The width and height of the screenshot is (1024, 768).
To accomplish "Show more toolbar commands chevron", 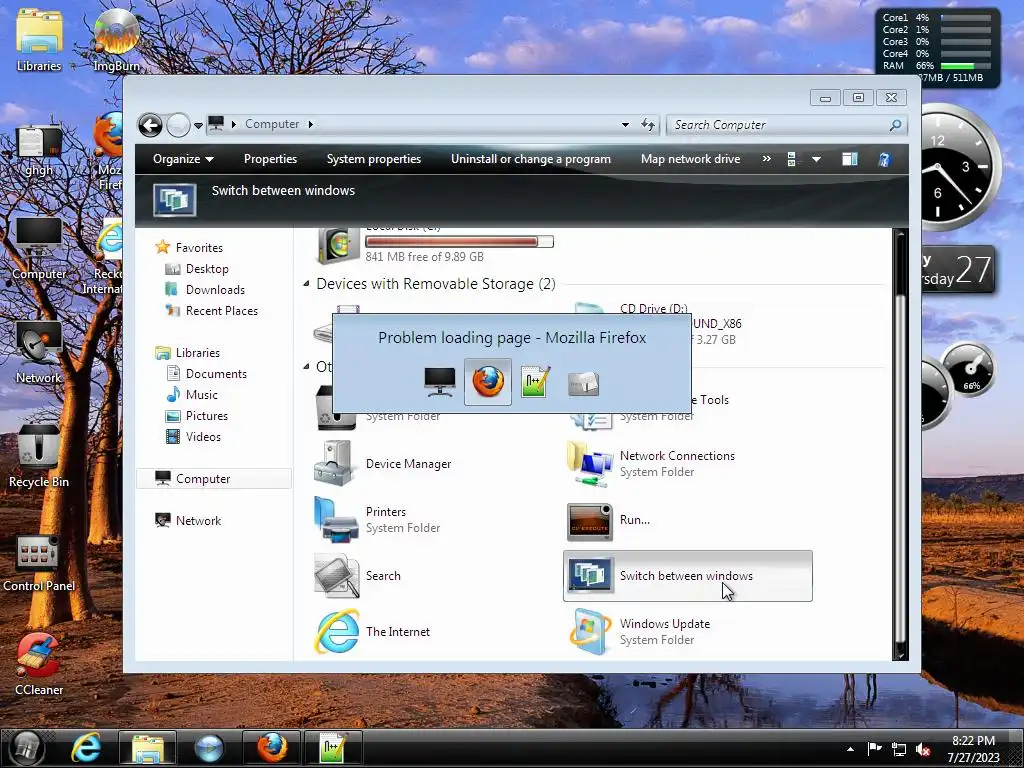I will (766, 159).
